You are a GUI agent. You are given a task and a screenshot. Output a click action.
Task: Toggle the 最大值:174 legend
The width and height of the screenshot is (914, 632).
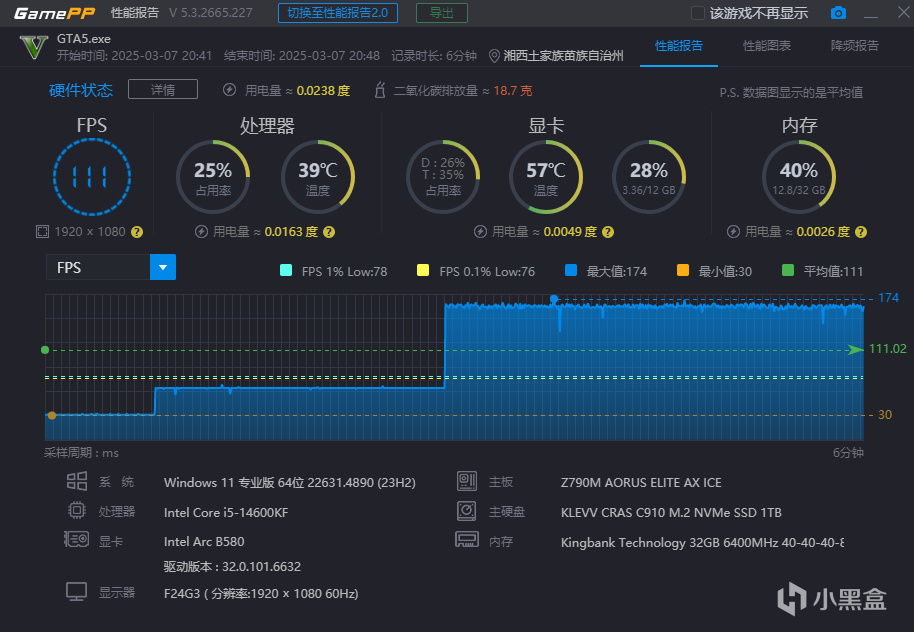[606, 271]
